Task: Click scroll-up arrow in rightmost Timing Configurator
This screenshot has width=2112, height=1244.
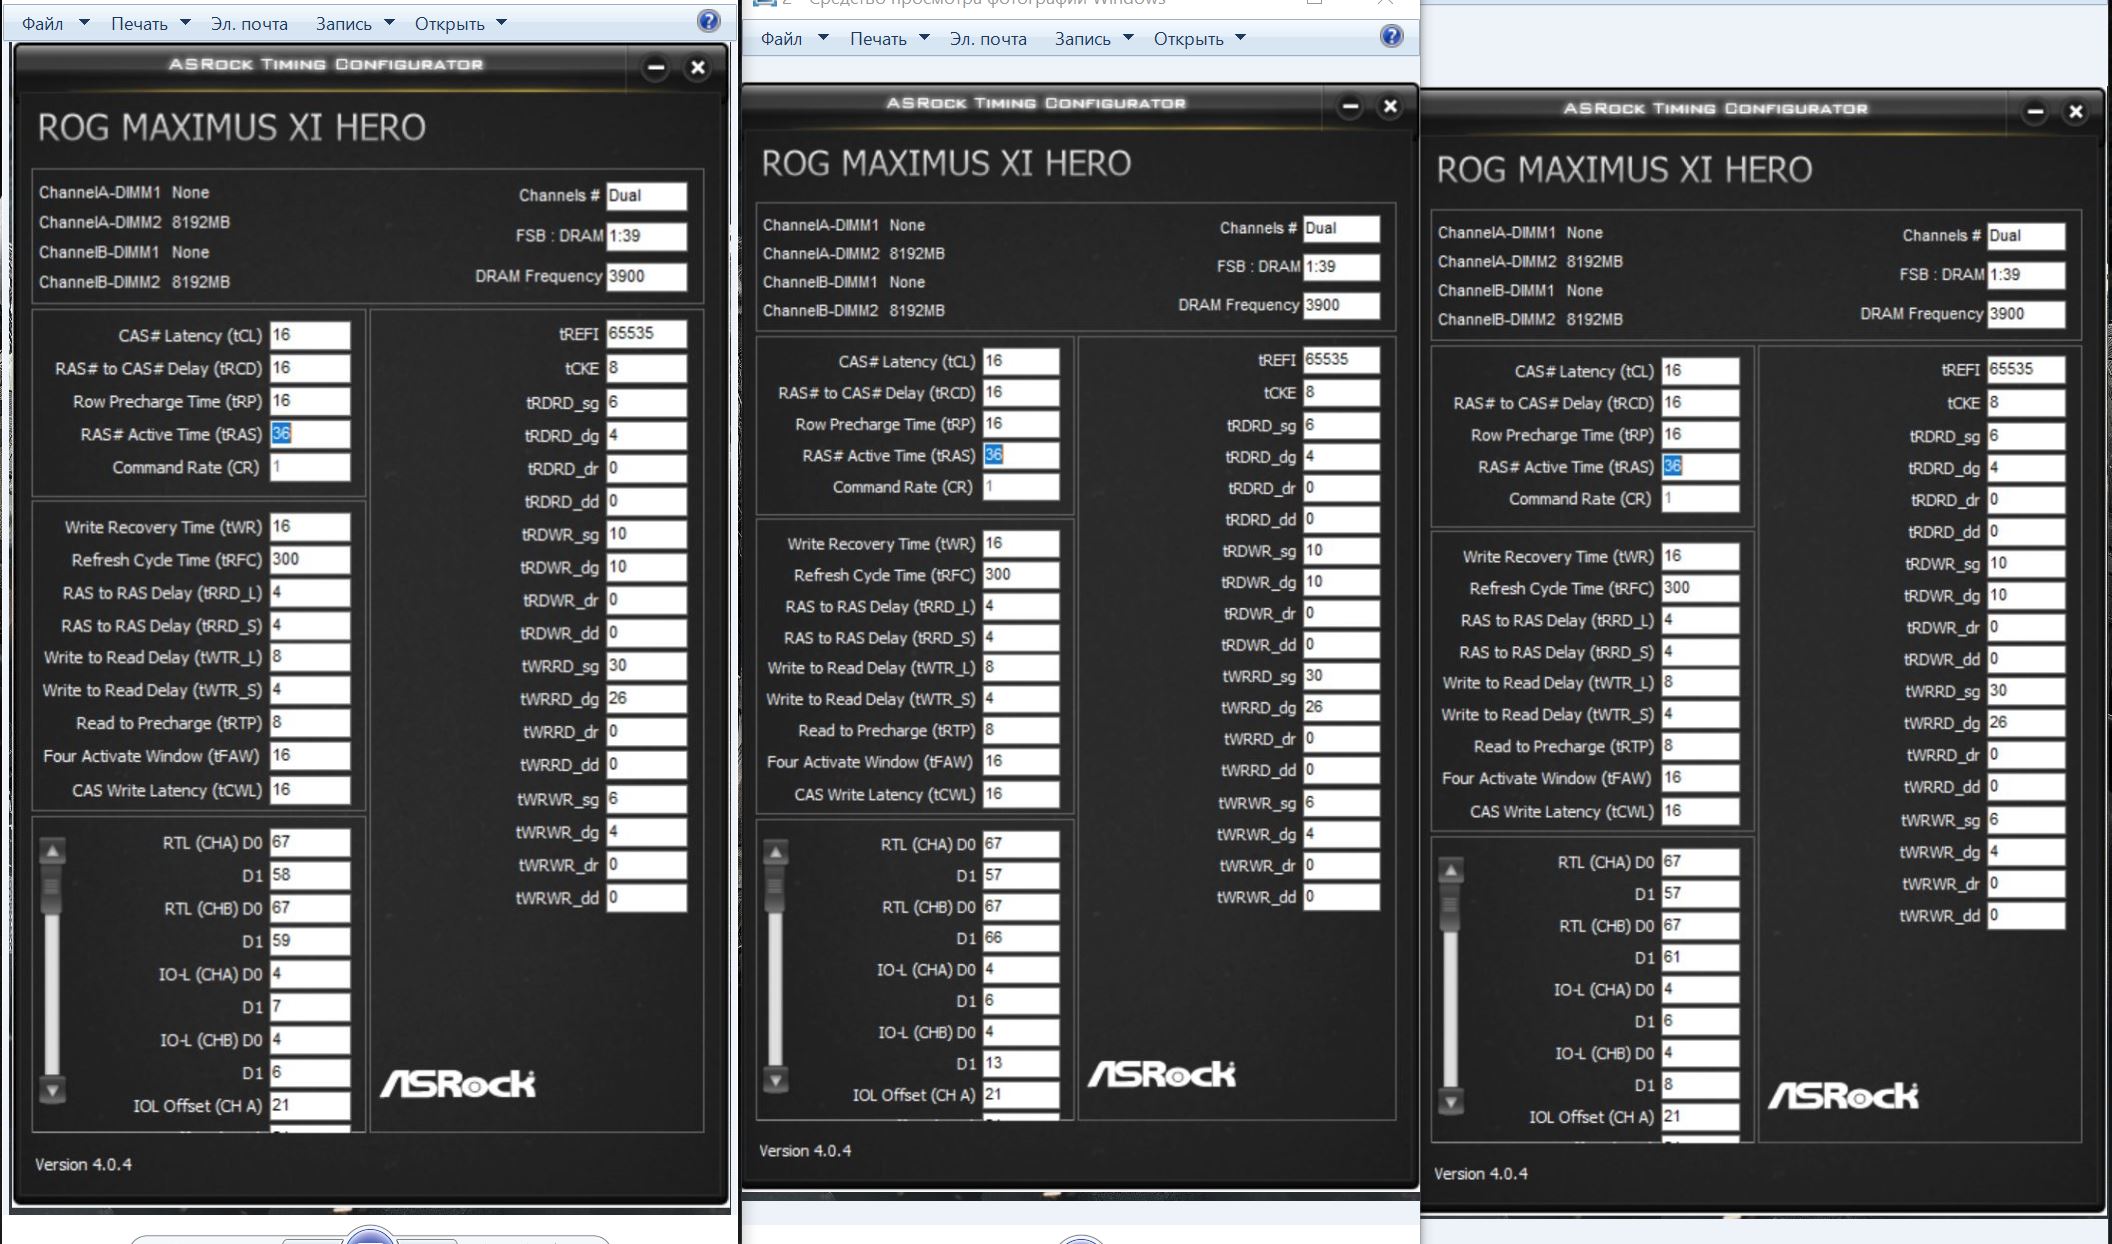Action: pos(1450,870)
